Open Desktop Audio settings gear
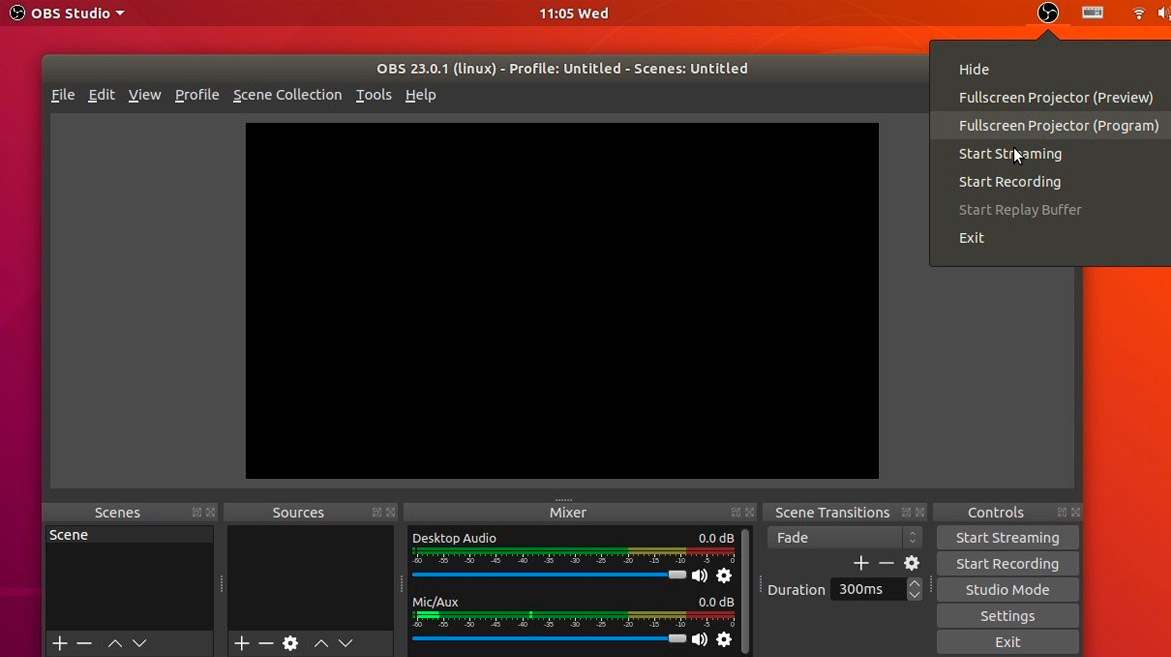The height and width of the screenshot is (657, 1171). point(724,576)
